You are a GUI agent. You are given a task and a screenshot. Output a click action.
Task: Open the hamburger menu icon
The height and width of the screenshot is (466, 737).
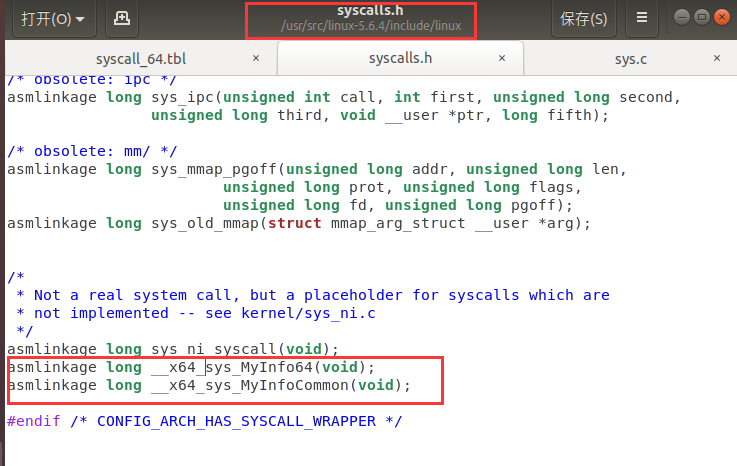[x=642, y=19]
